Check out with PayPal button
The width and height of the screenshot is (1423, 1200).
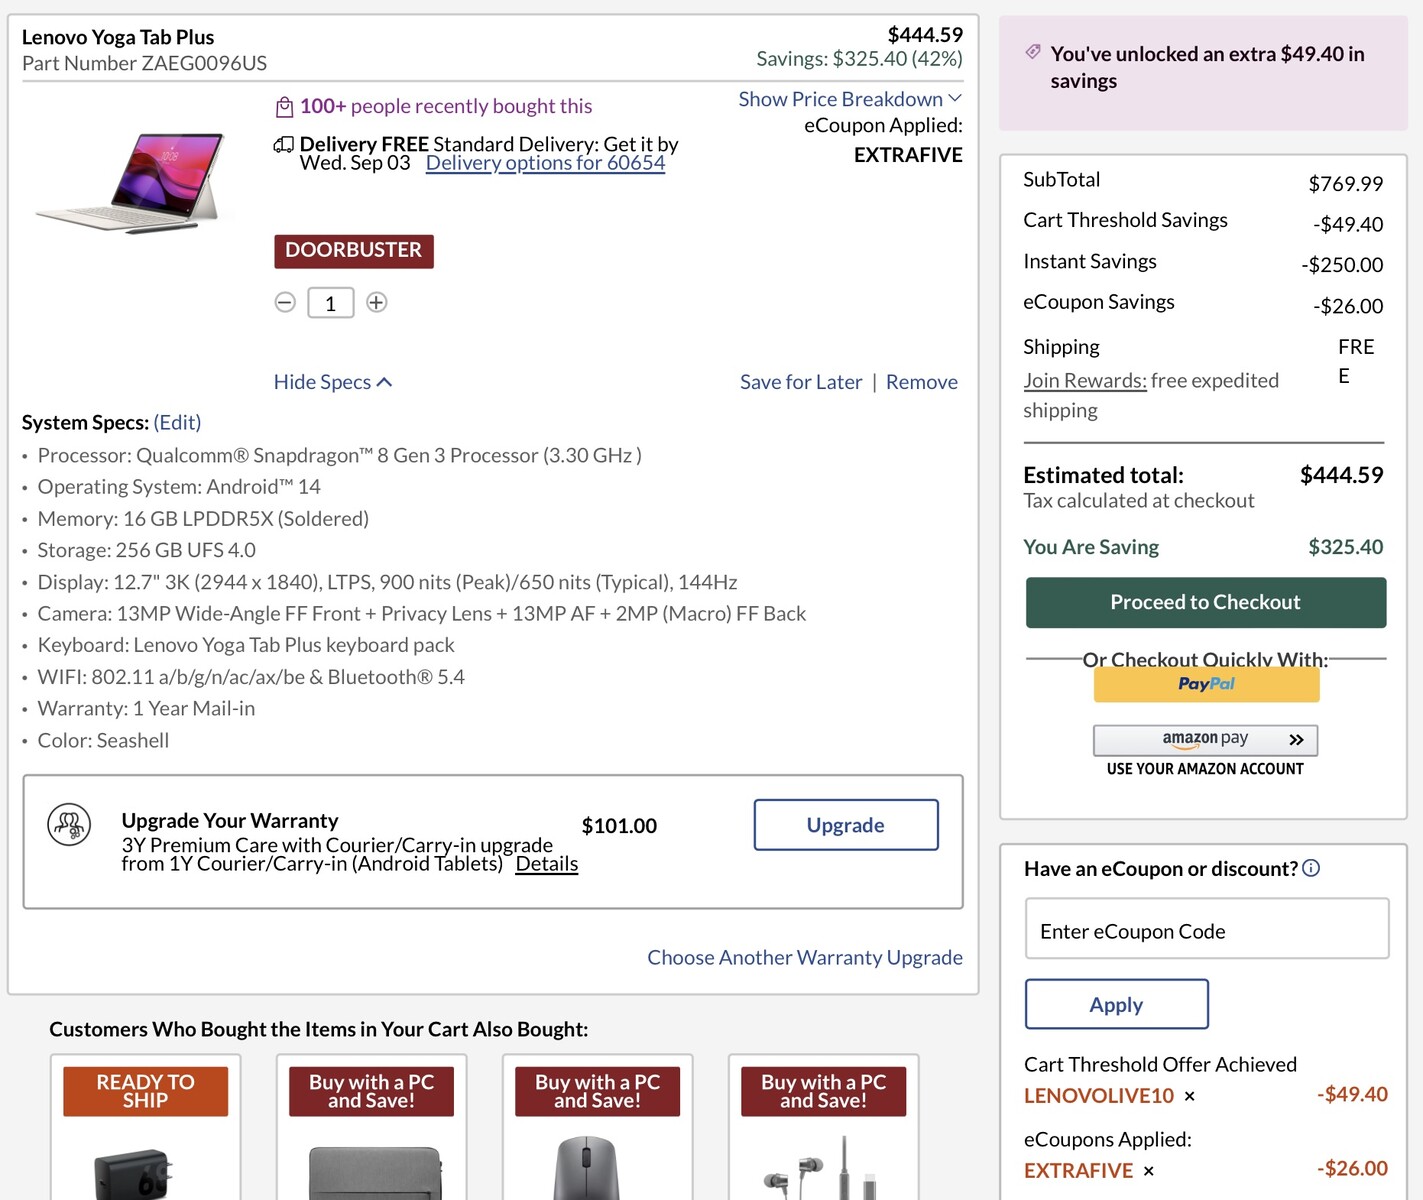coord(1207,684)
